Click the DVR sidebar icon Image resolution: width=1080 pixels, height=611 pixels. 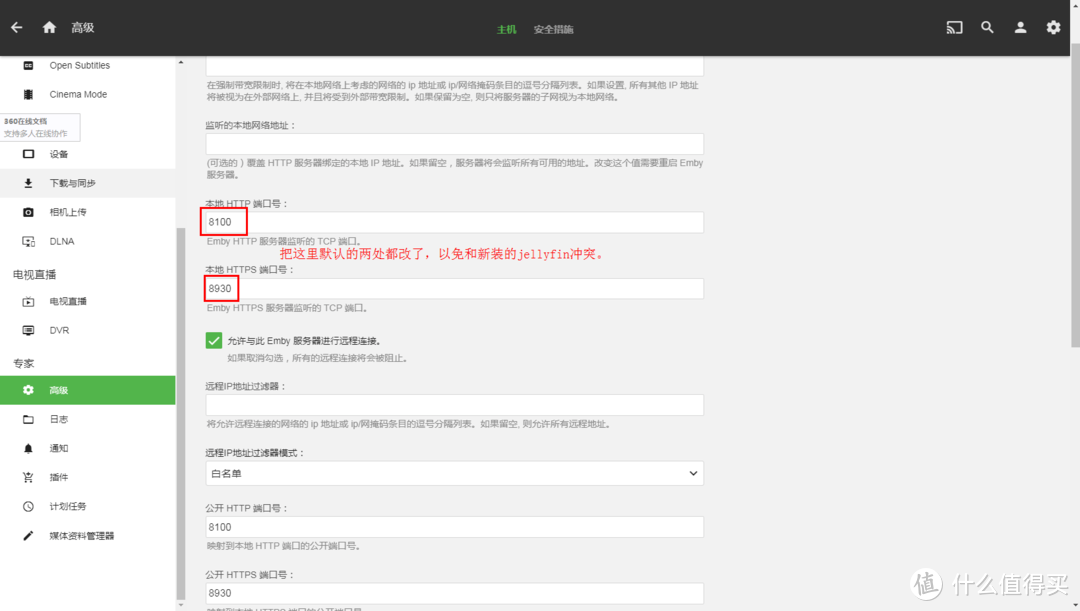click(28, 331)
